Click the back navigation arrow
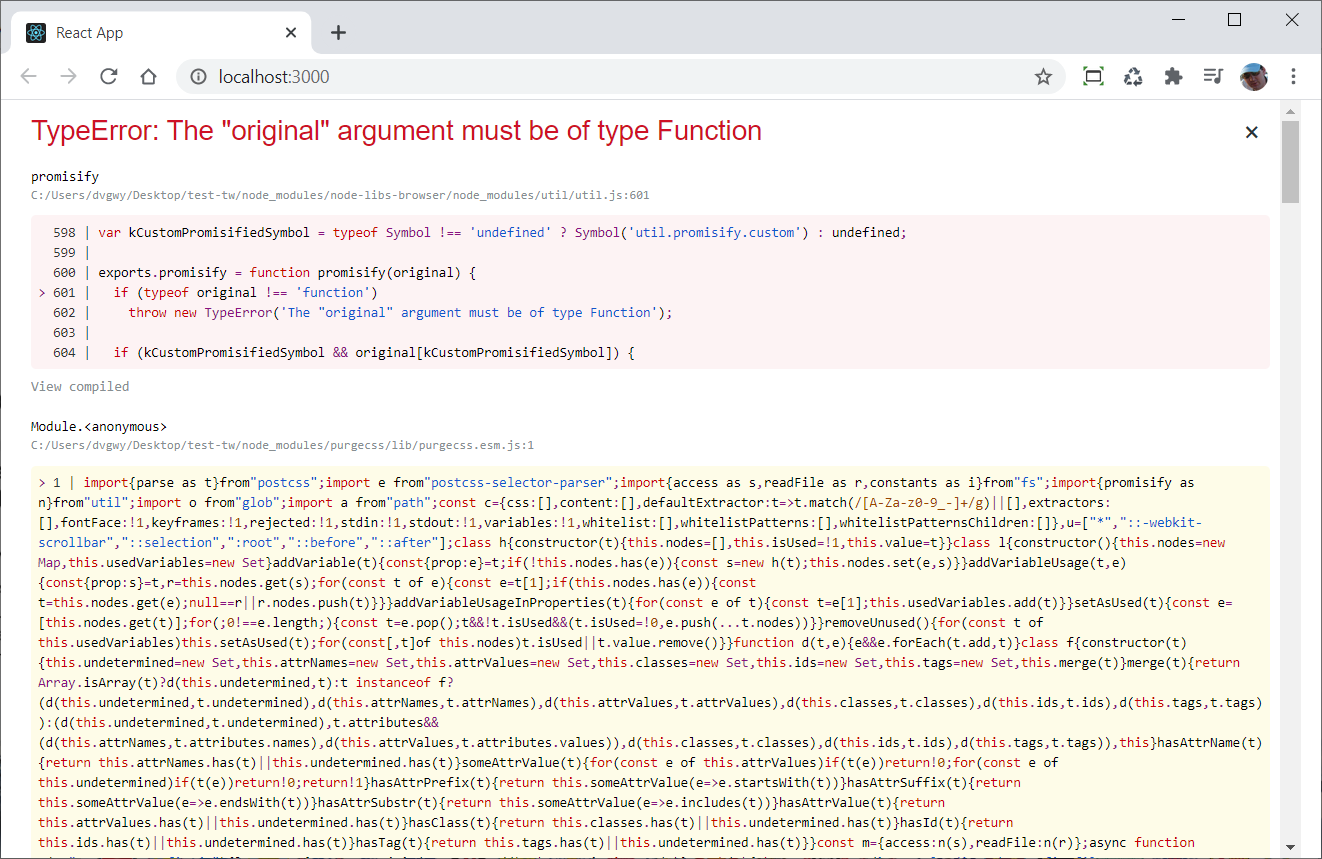The height and width of the screenshot is (859, 1322). pyautogui.click(x=28, y=76)
